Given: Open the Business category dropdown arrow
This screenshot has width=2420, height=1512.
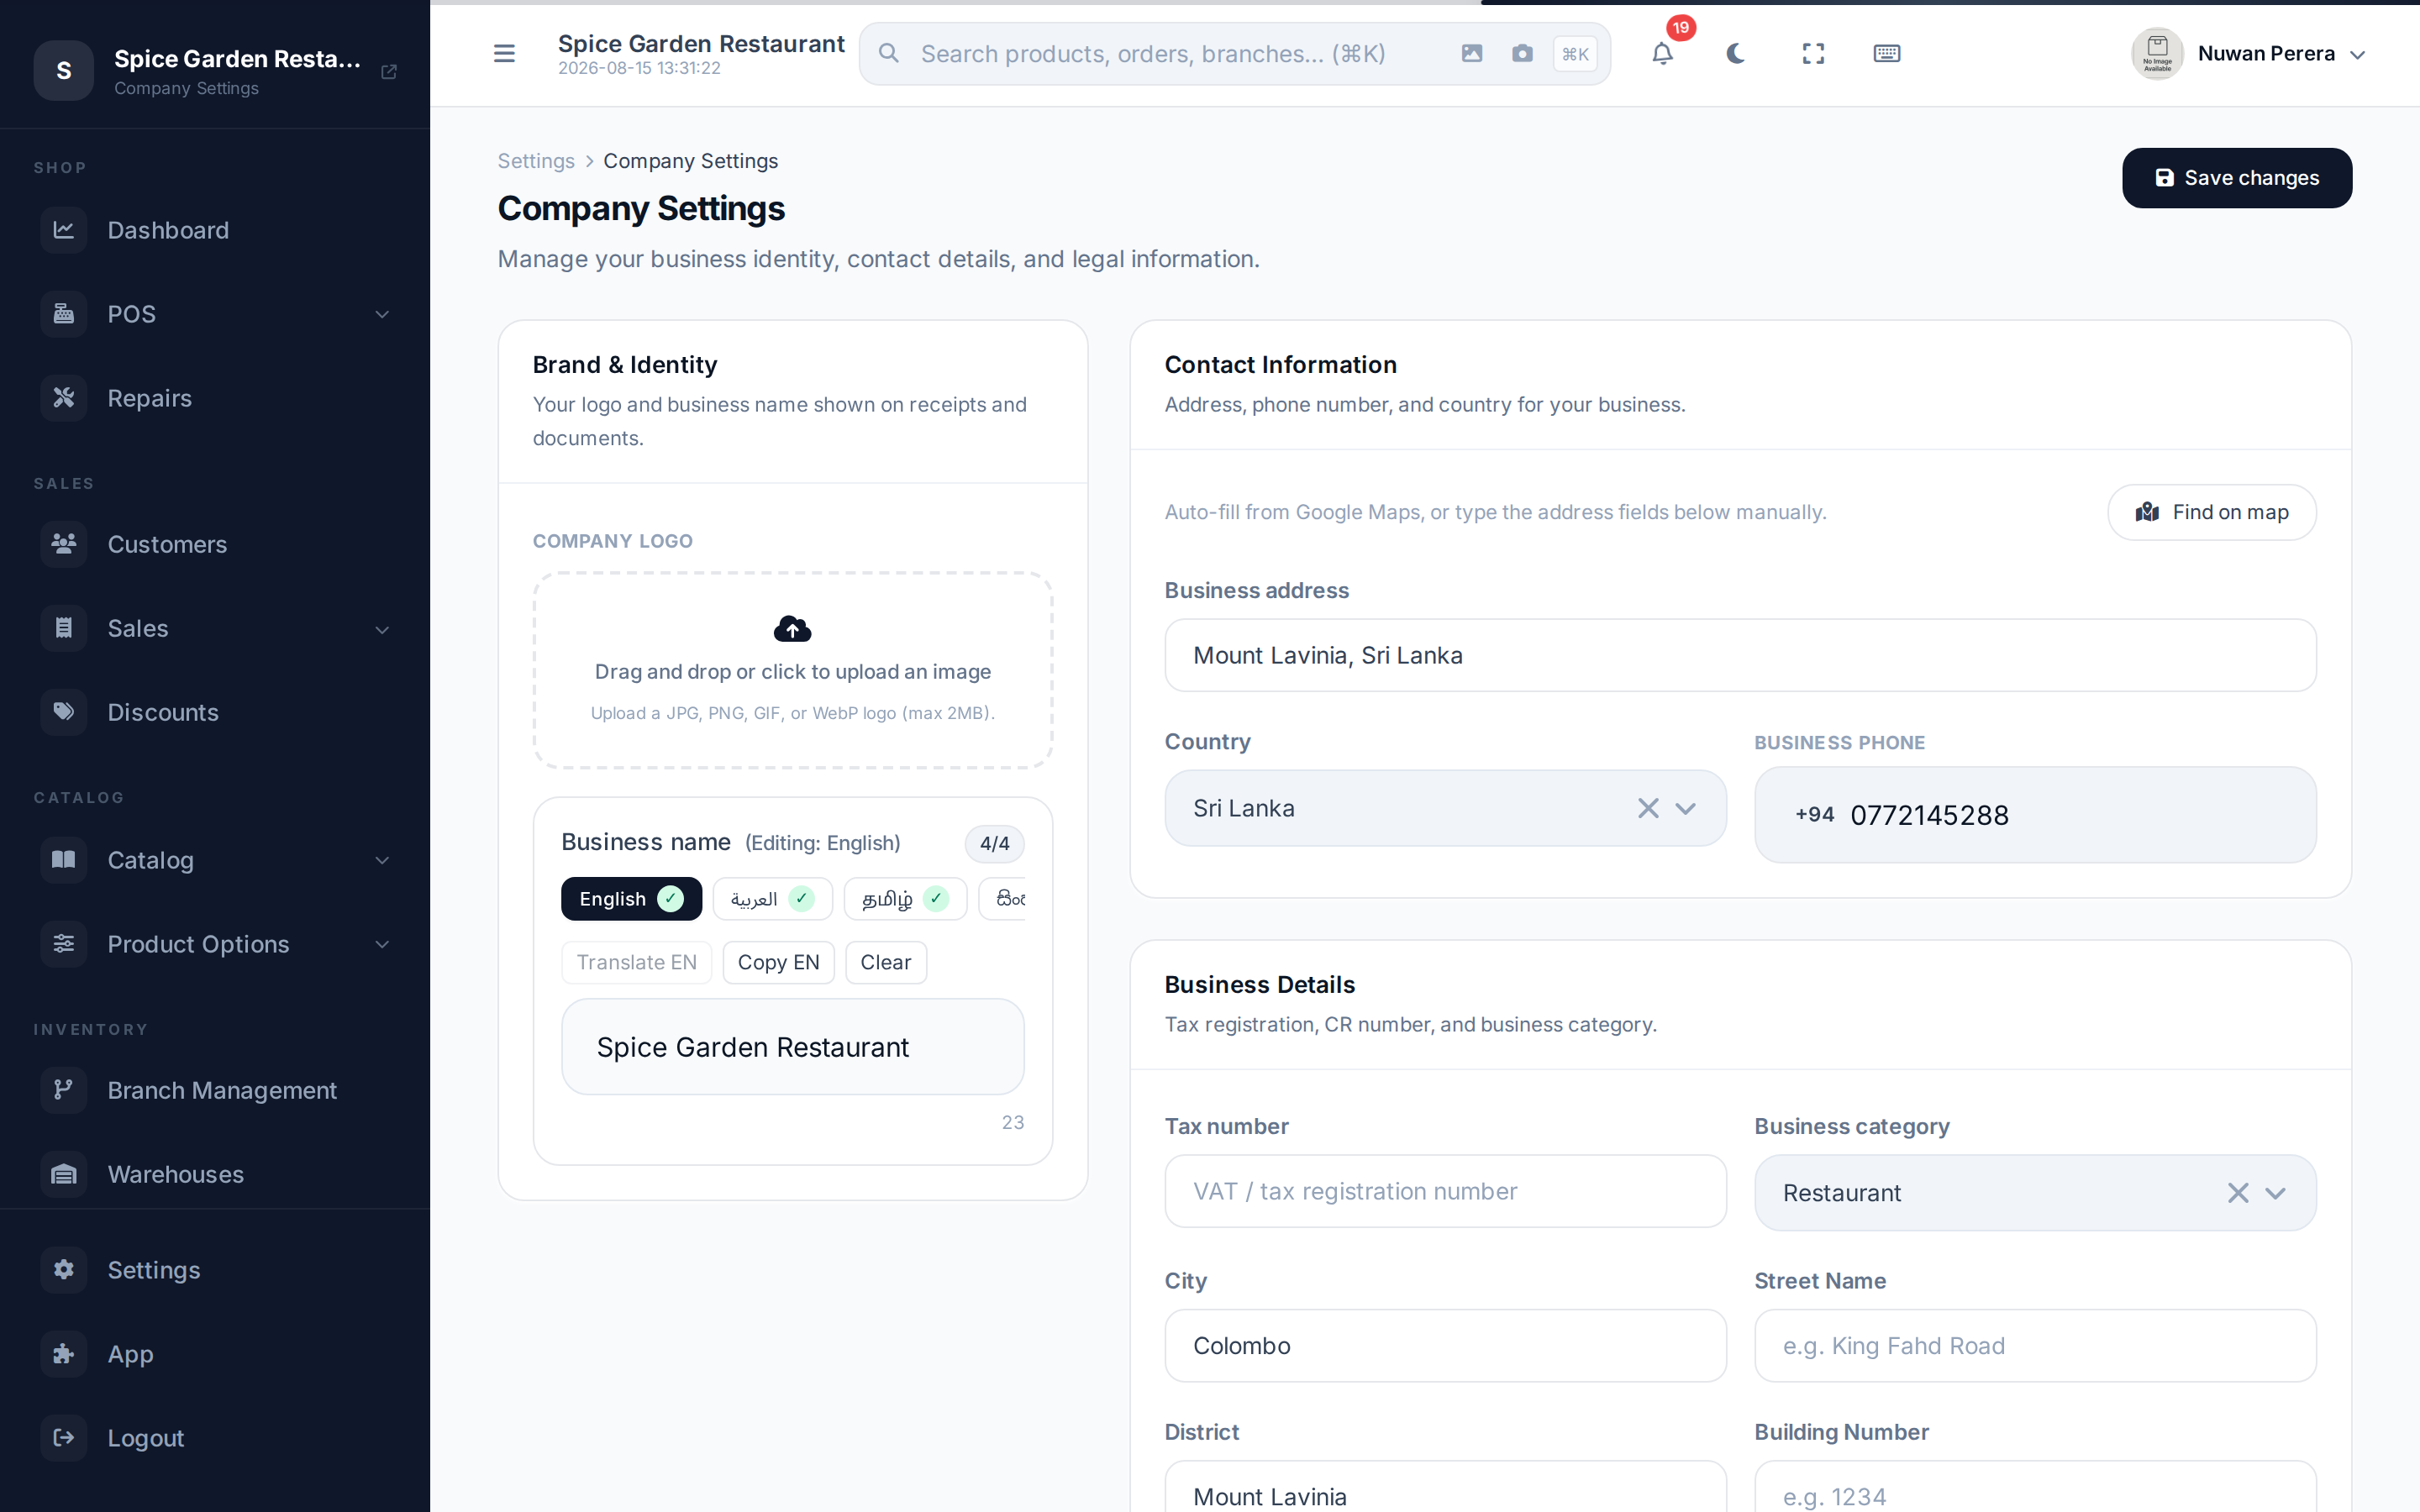Looking at the screenshot, I should pos(2275,1193).
